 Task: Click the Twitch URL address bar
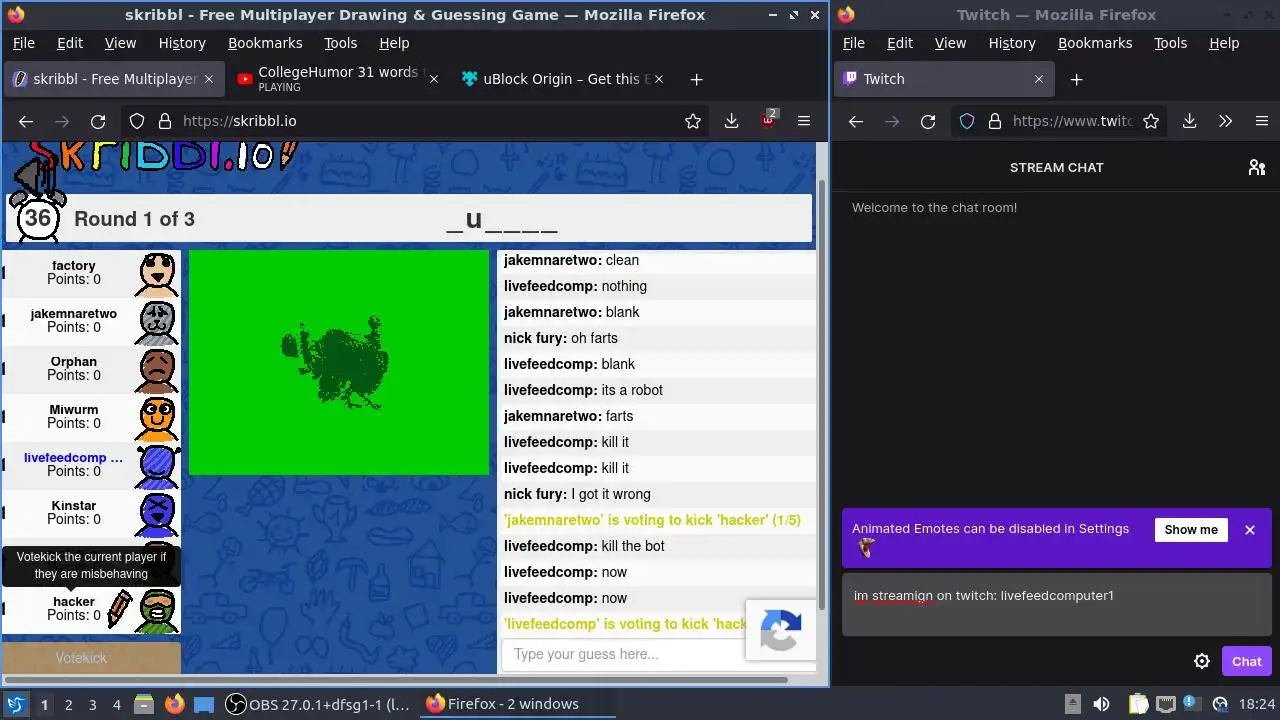[x=1056, y=121]
